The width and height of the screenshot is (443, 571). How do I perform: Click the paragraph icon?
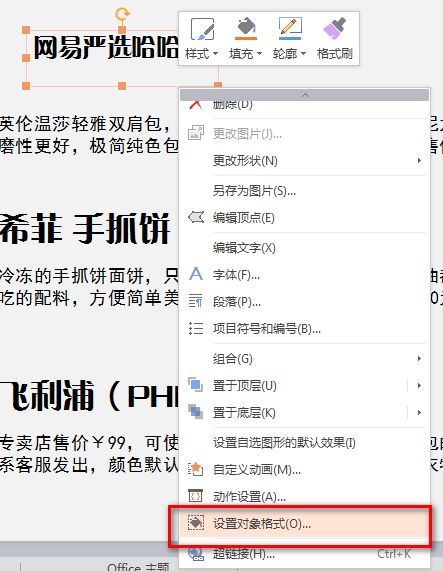[x=195, y=301]
